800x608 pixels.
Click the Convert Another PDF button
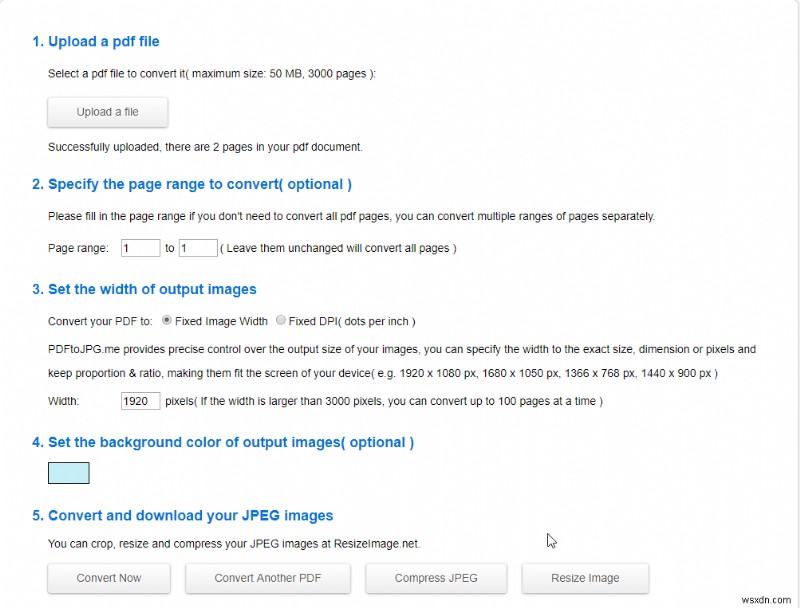pos(267,578)
